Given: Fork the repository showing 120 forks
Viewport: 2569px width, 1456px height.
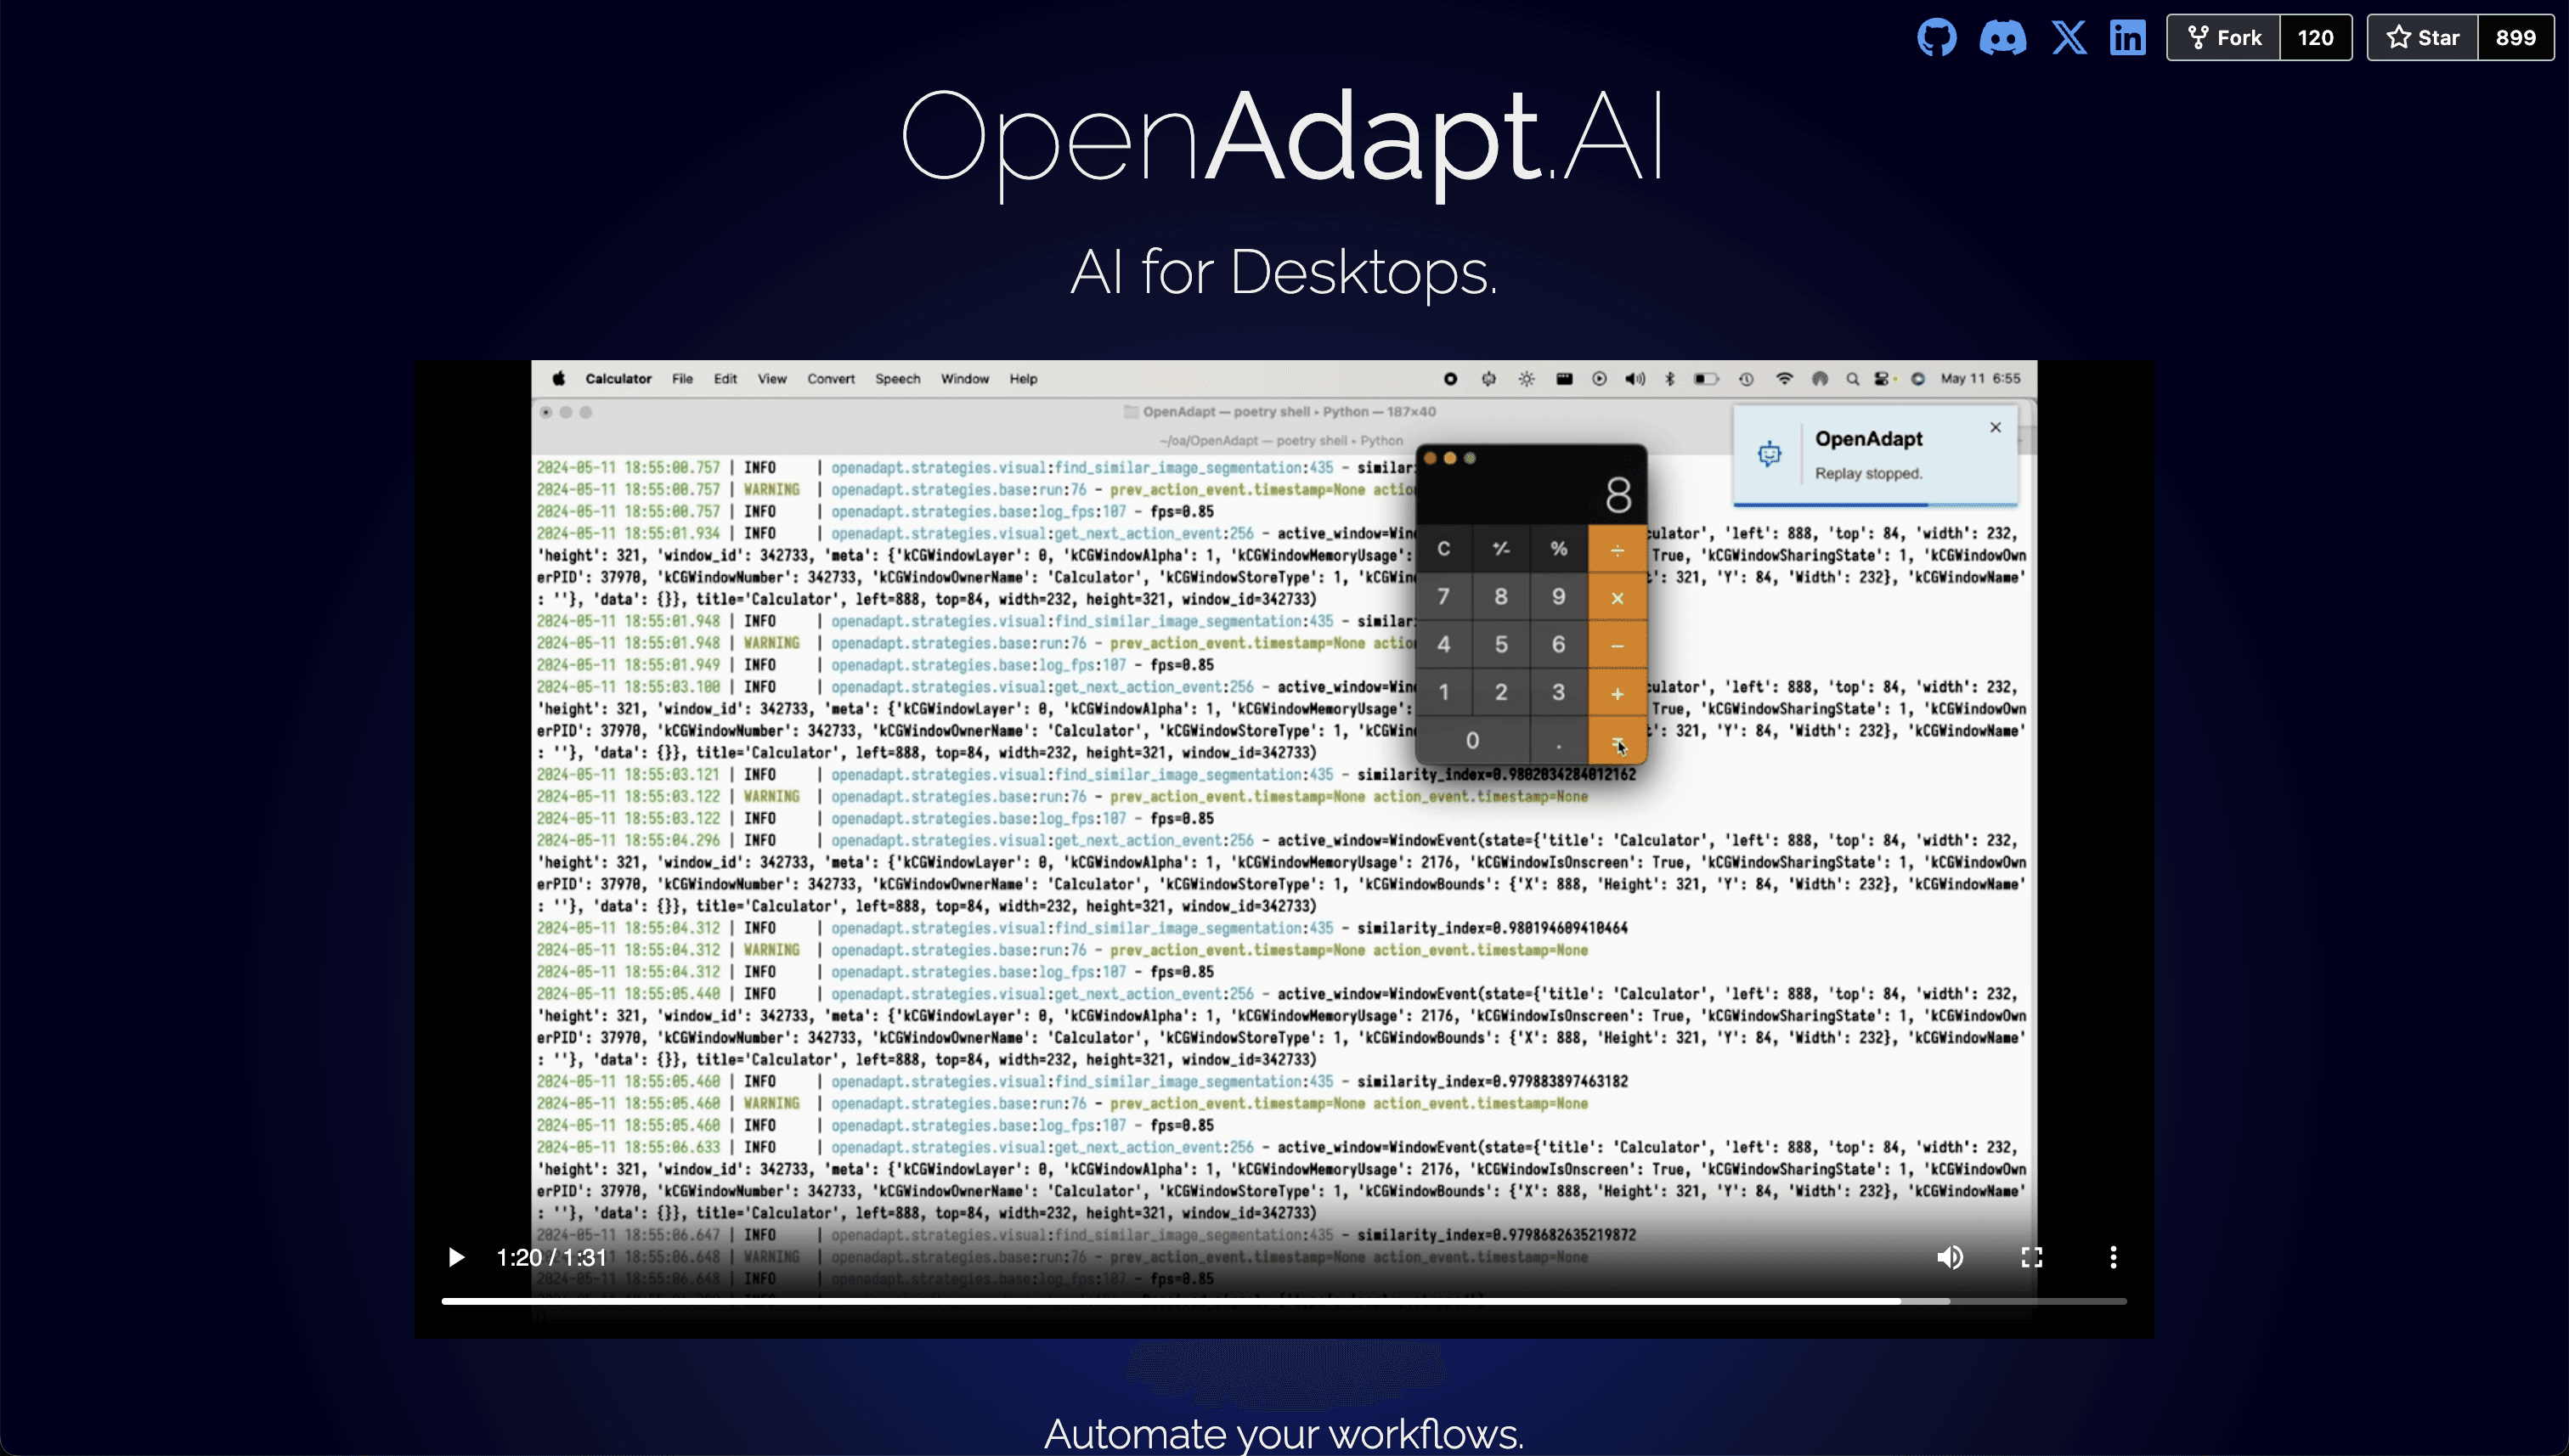Looking at the screenshot, I should (x=2222, y=37).
